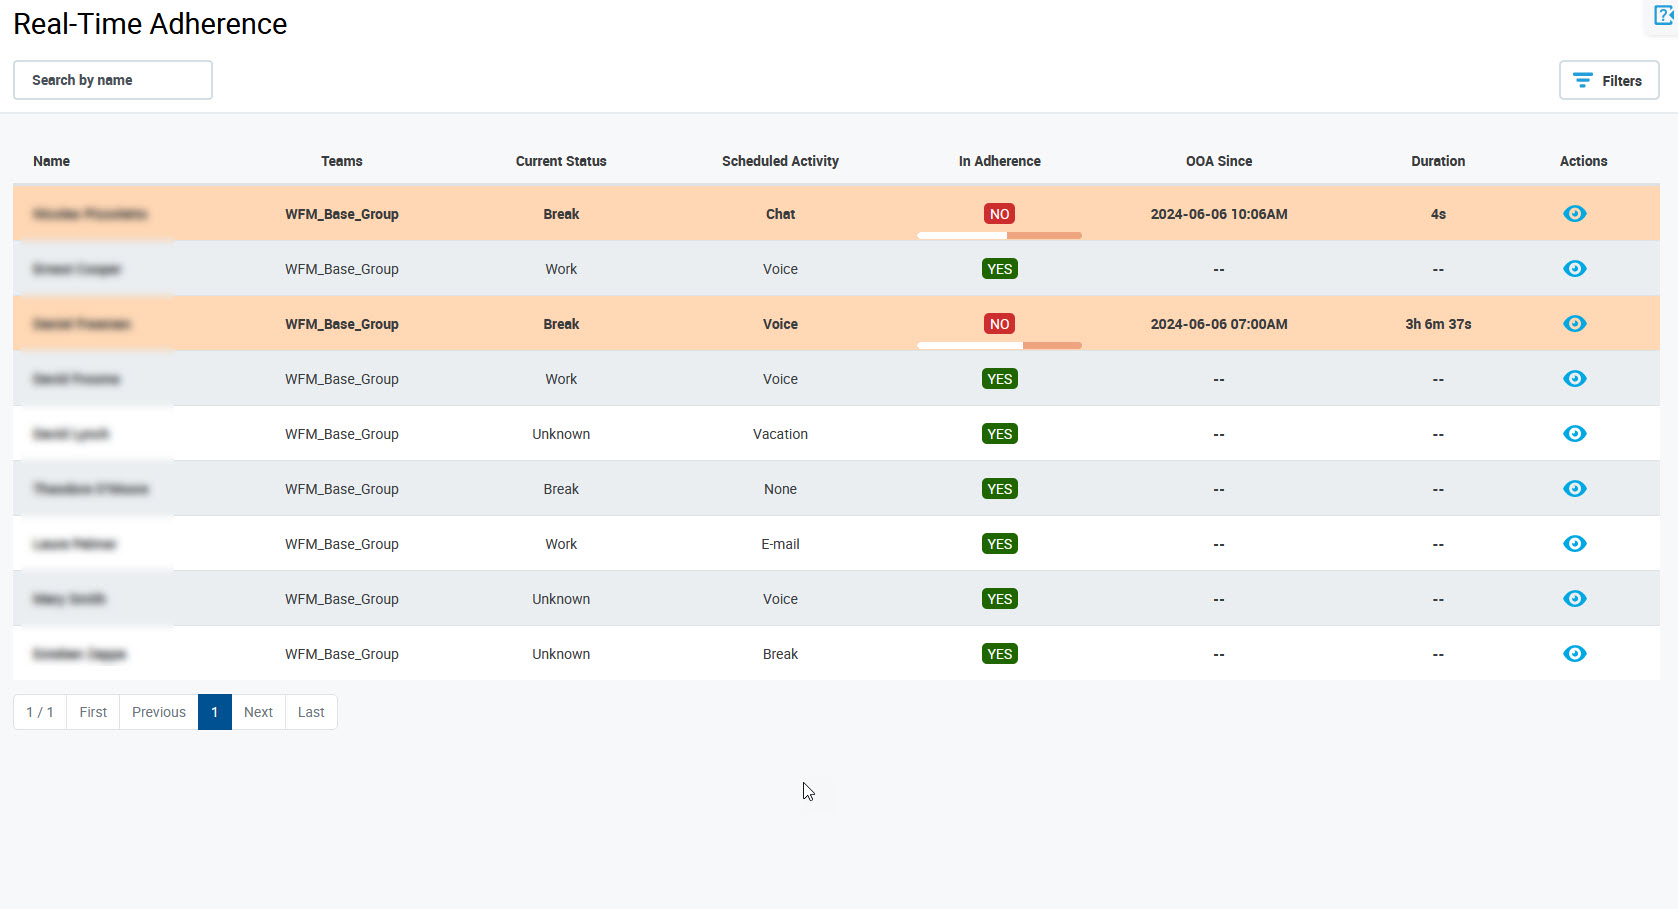Go to the Next page
1678x909 pixels.
258,712
